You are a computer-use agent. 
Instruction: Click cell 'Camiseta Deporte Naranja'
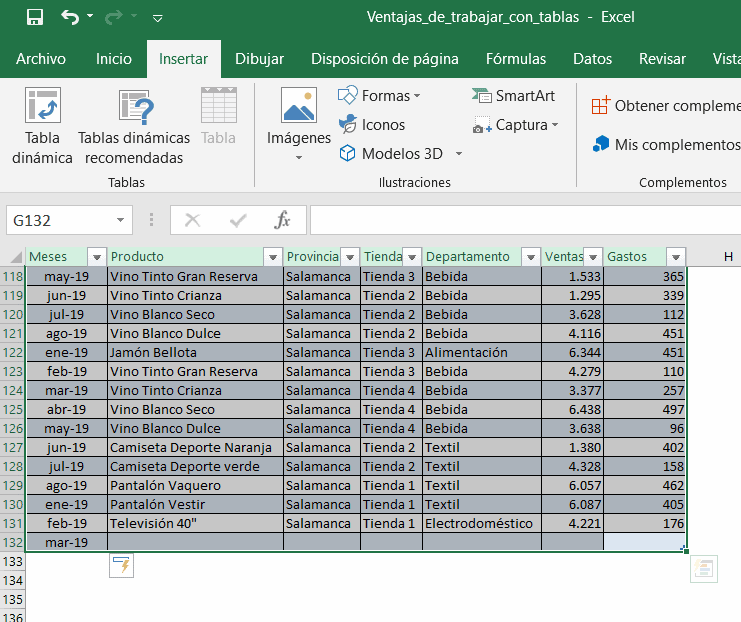[x=195, y=447]
